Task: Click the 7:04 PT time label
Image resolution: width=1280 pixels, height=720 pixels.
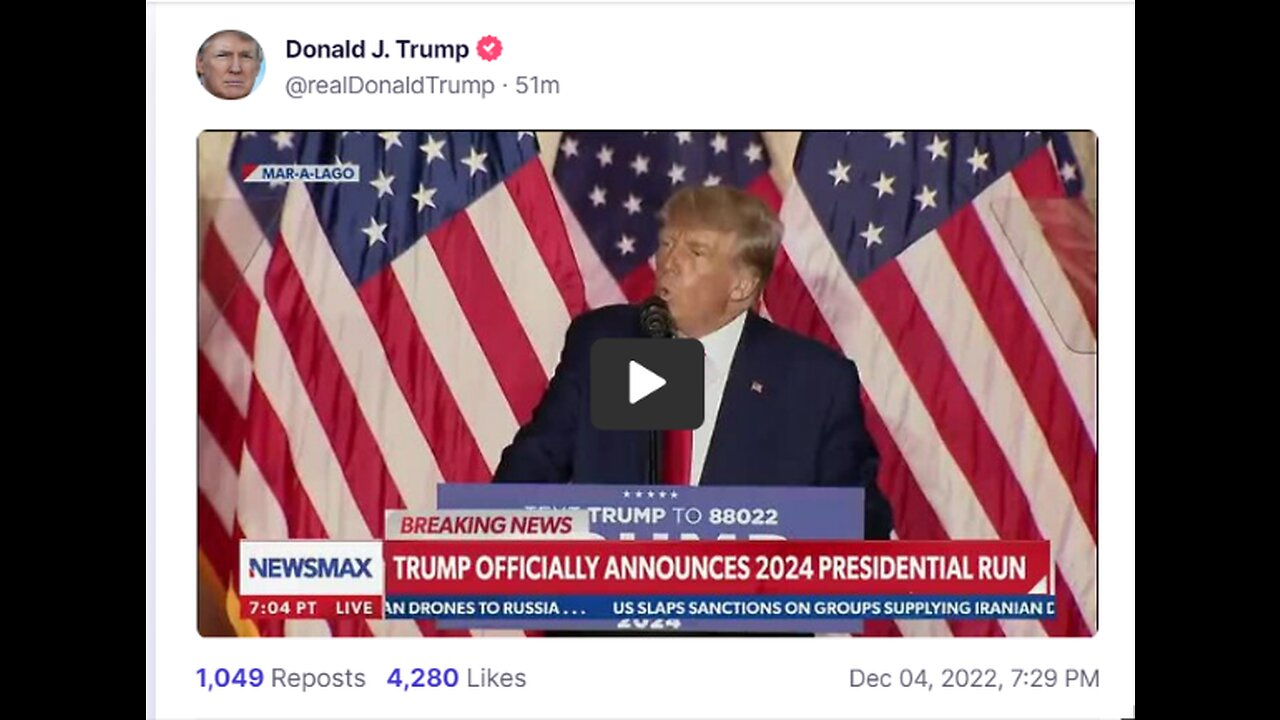Action: (x=283, y=607)
